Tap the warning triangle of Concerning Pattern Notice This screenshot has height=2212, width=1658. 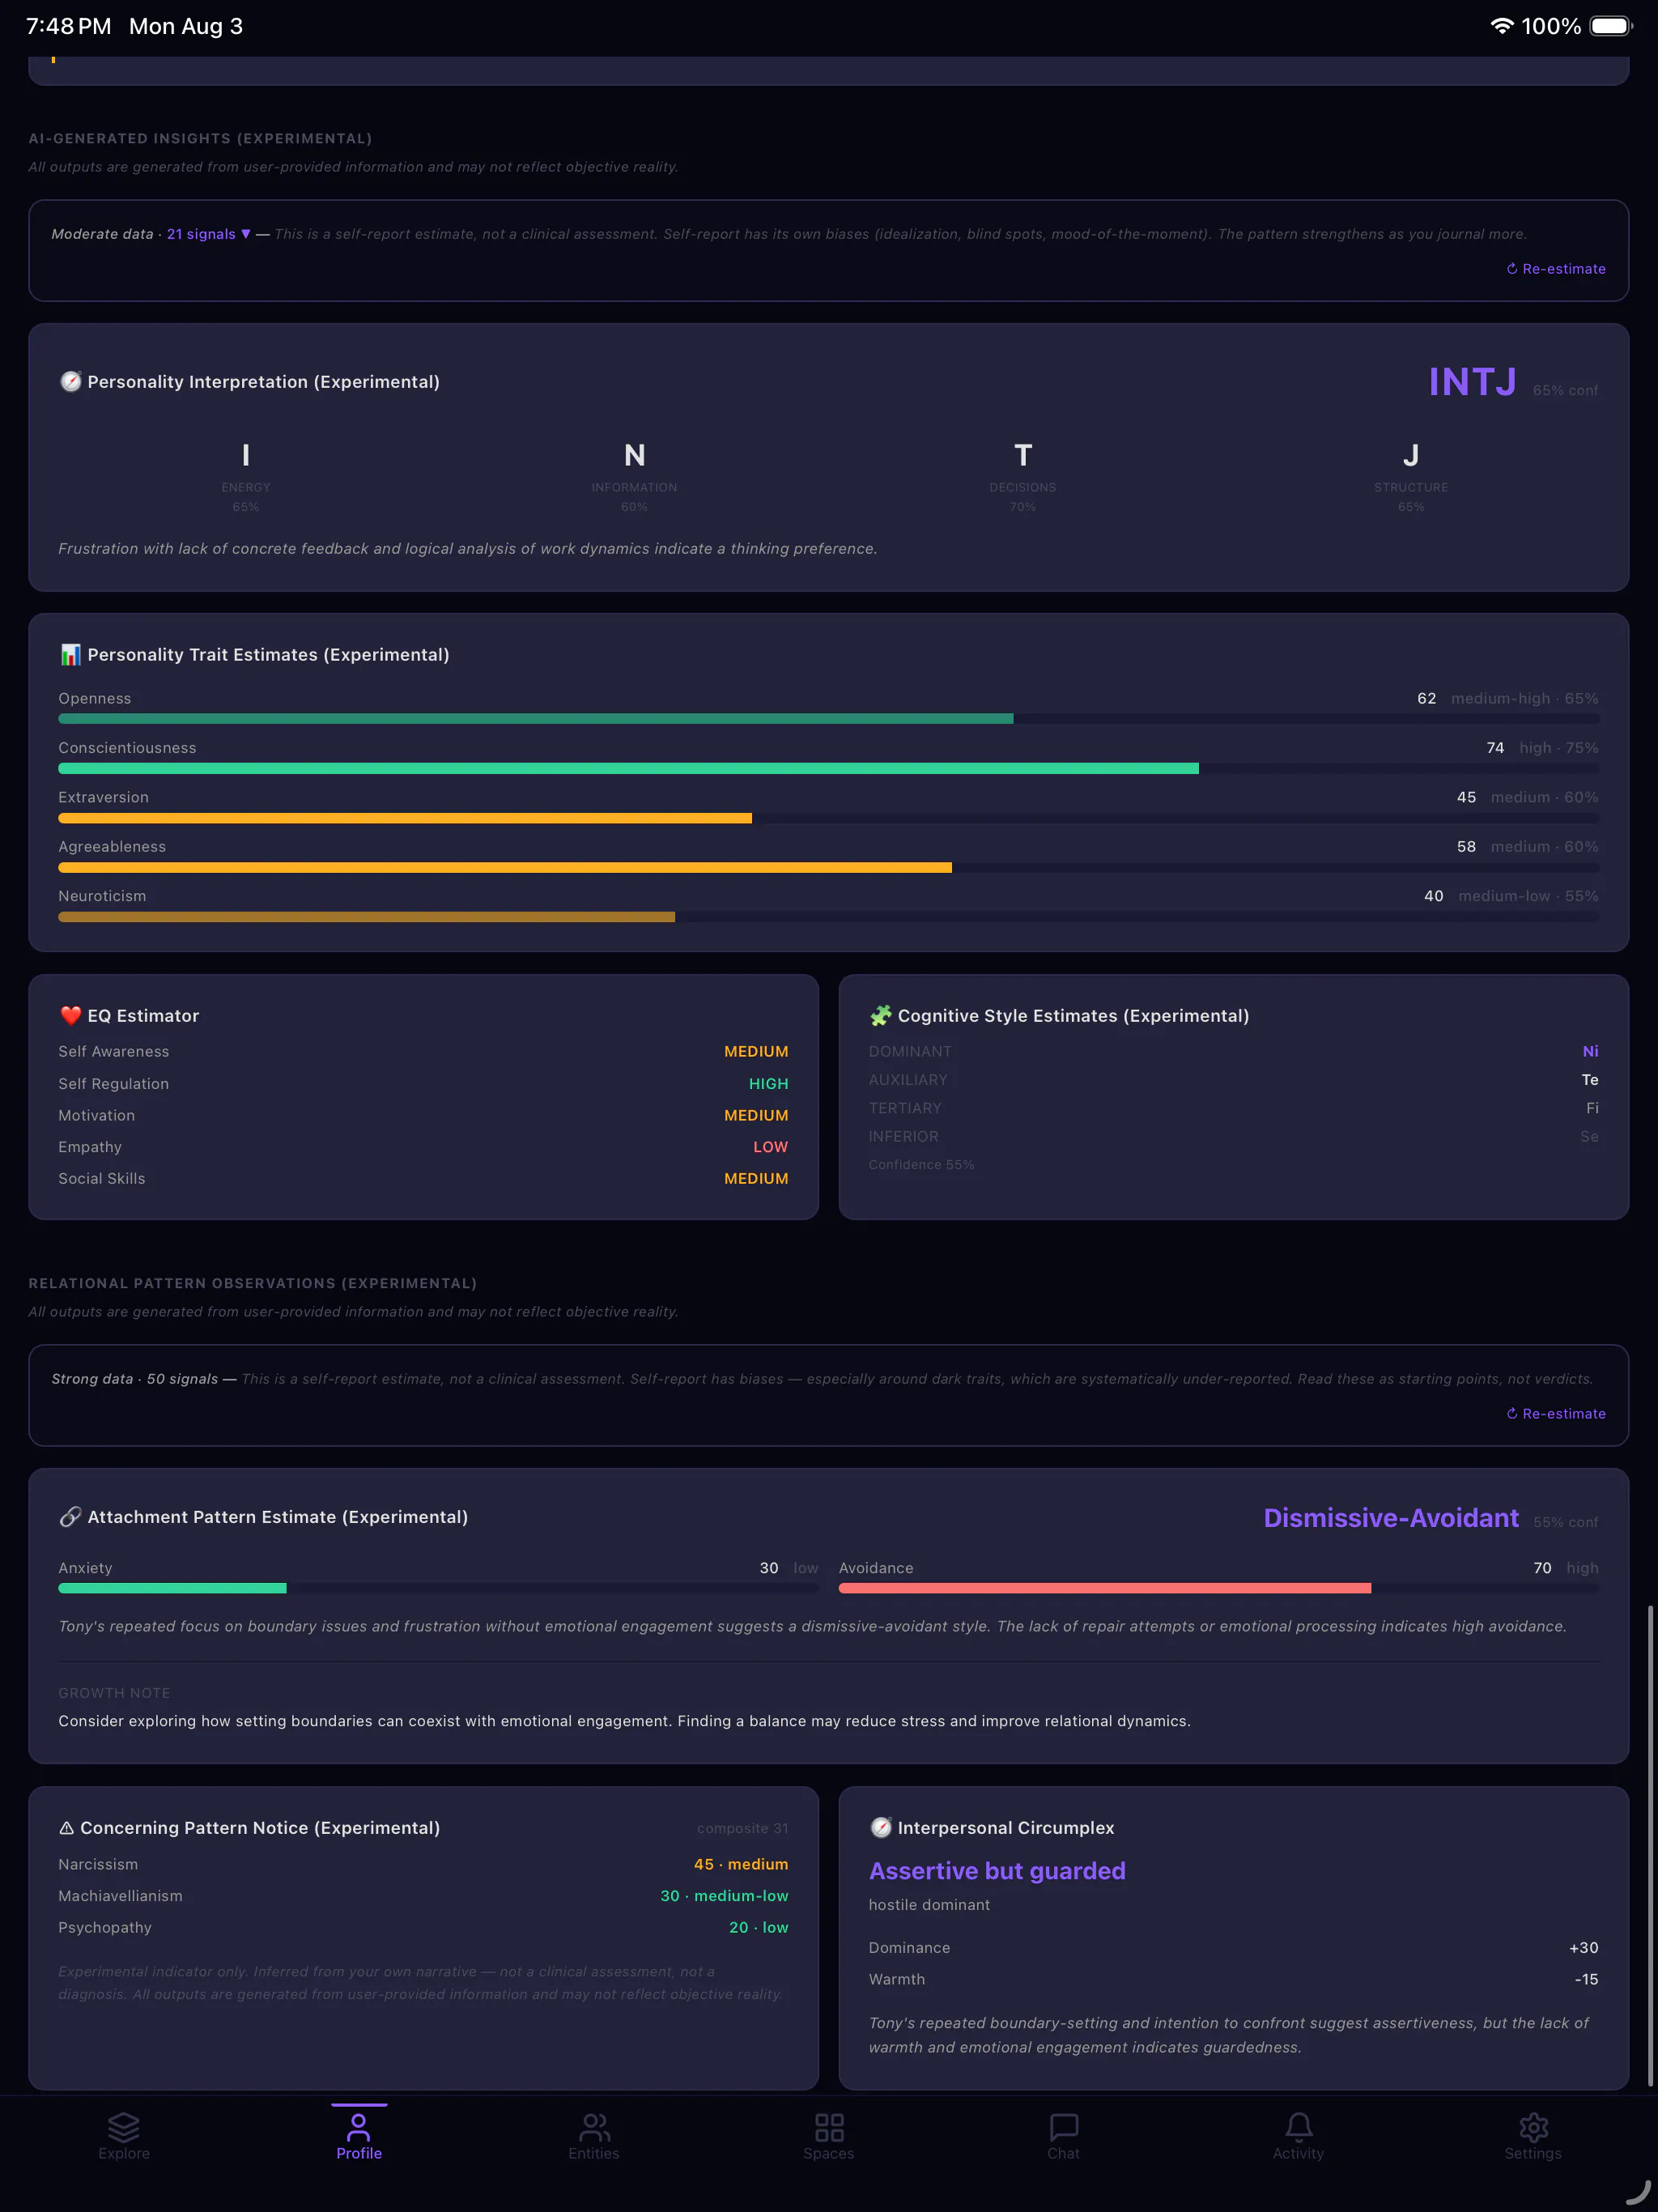67,1828
